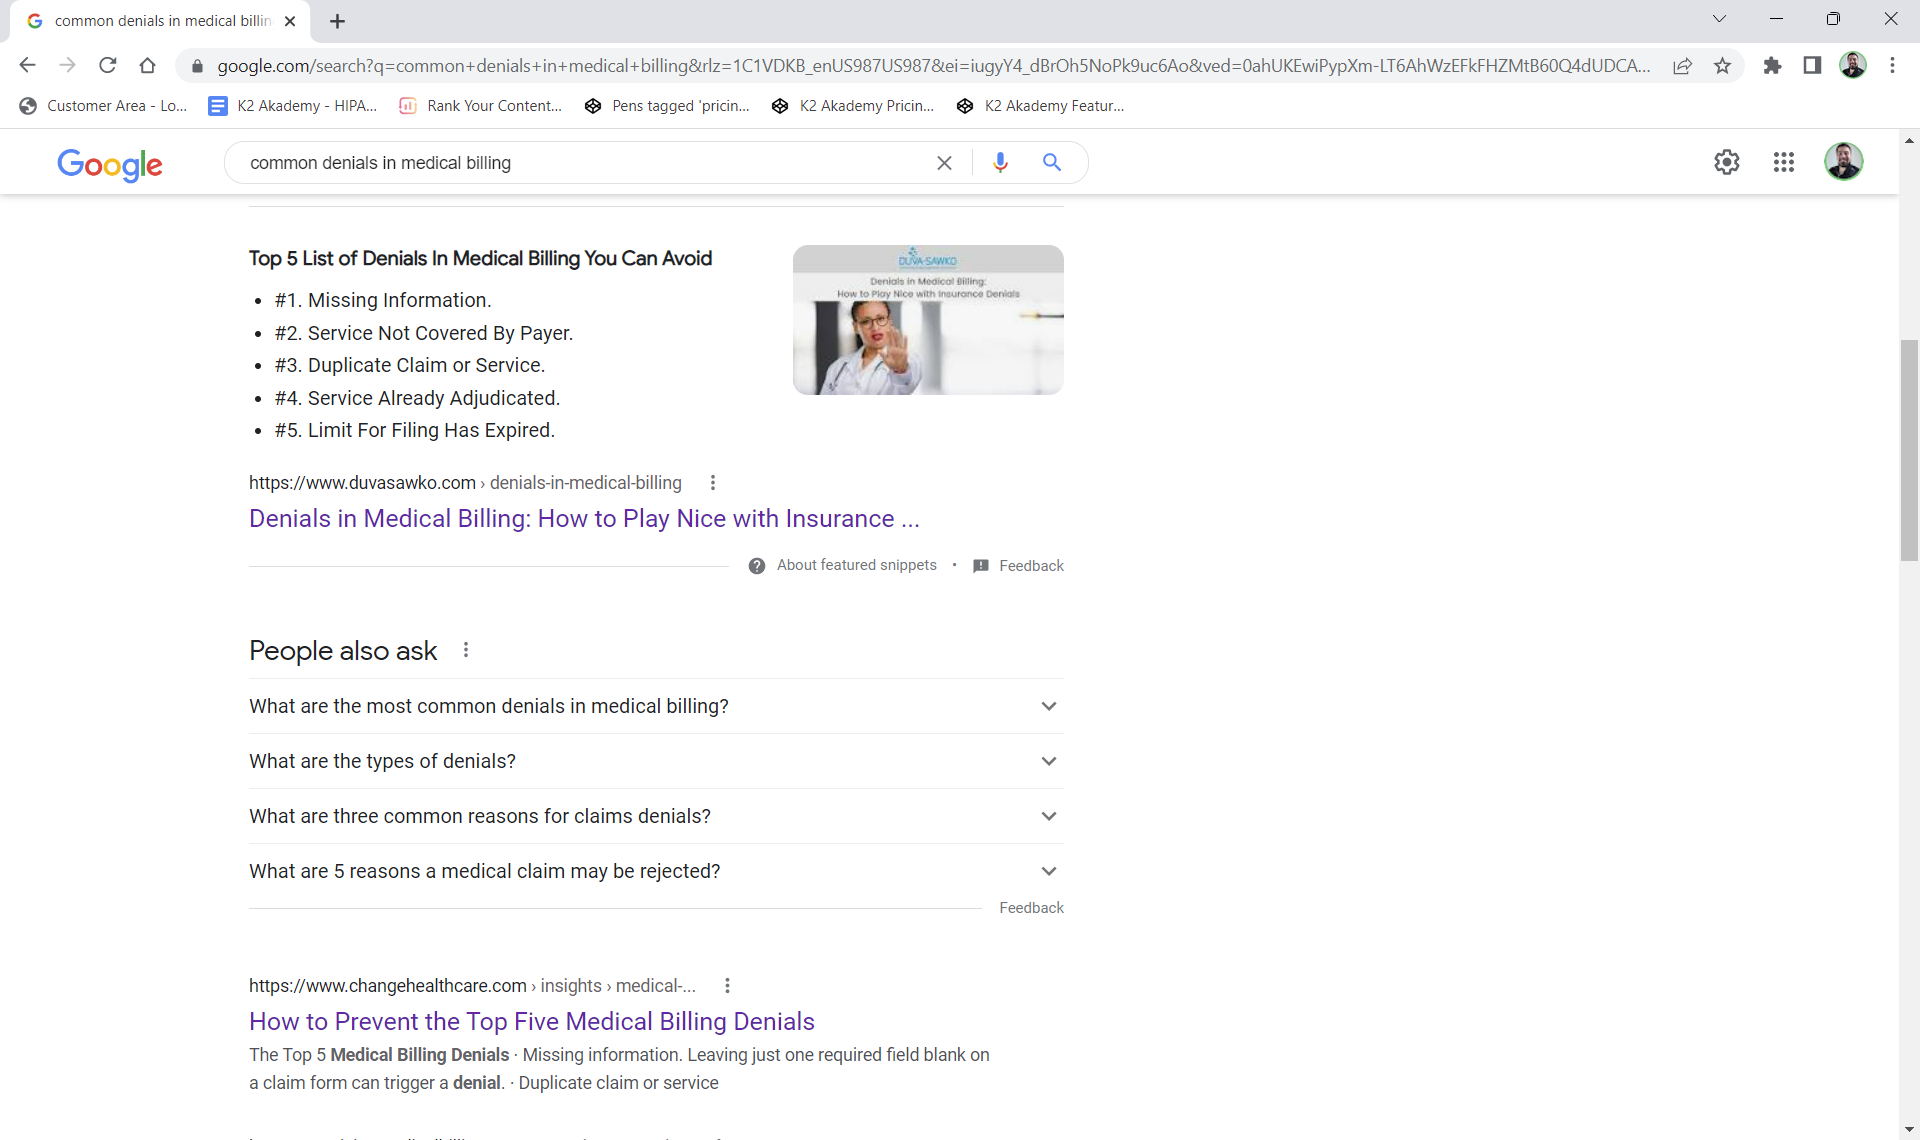1920x1140 pixels.
Task: Click the share page icon in address bar
Action: (1682, 66)
